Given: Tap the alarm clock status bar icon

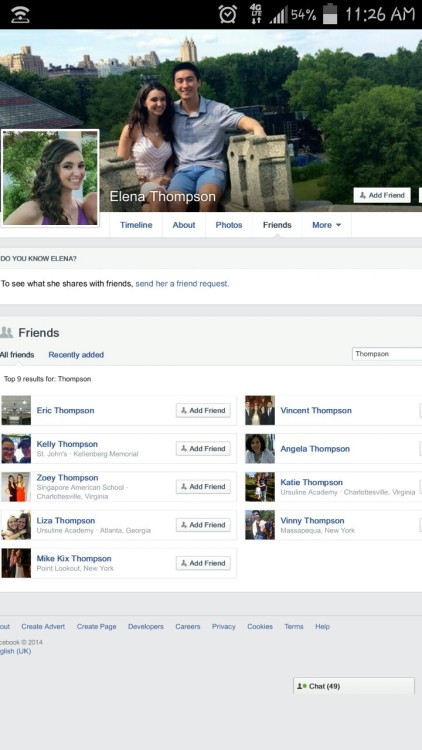Looking at the screenshot, I should click(x=227, y=14).
